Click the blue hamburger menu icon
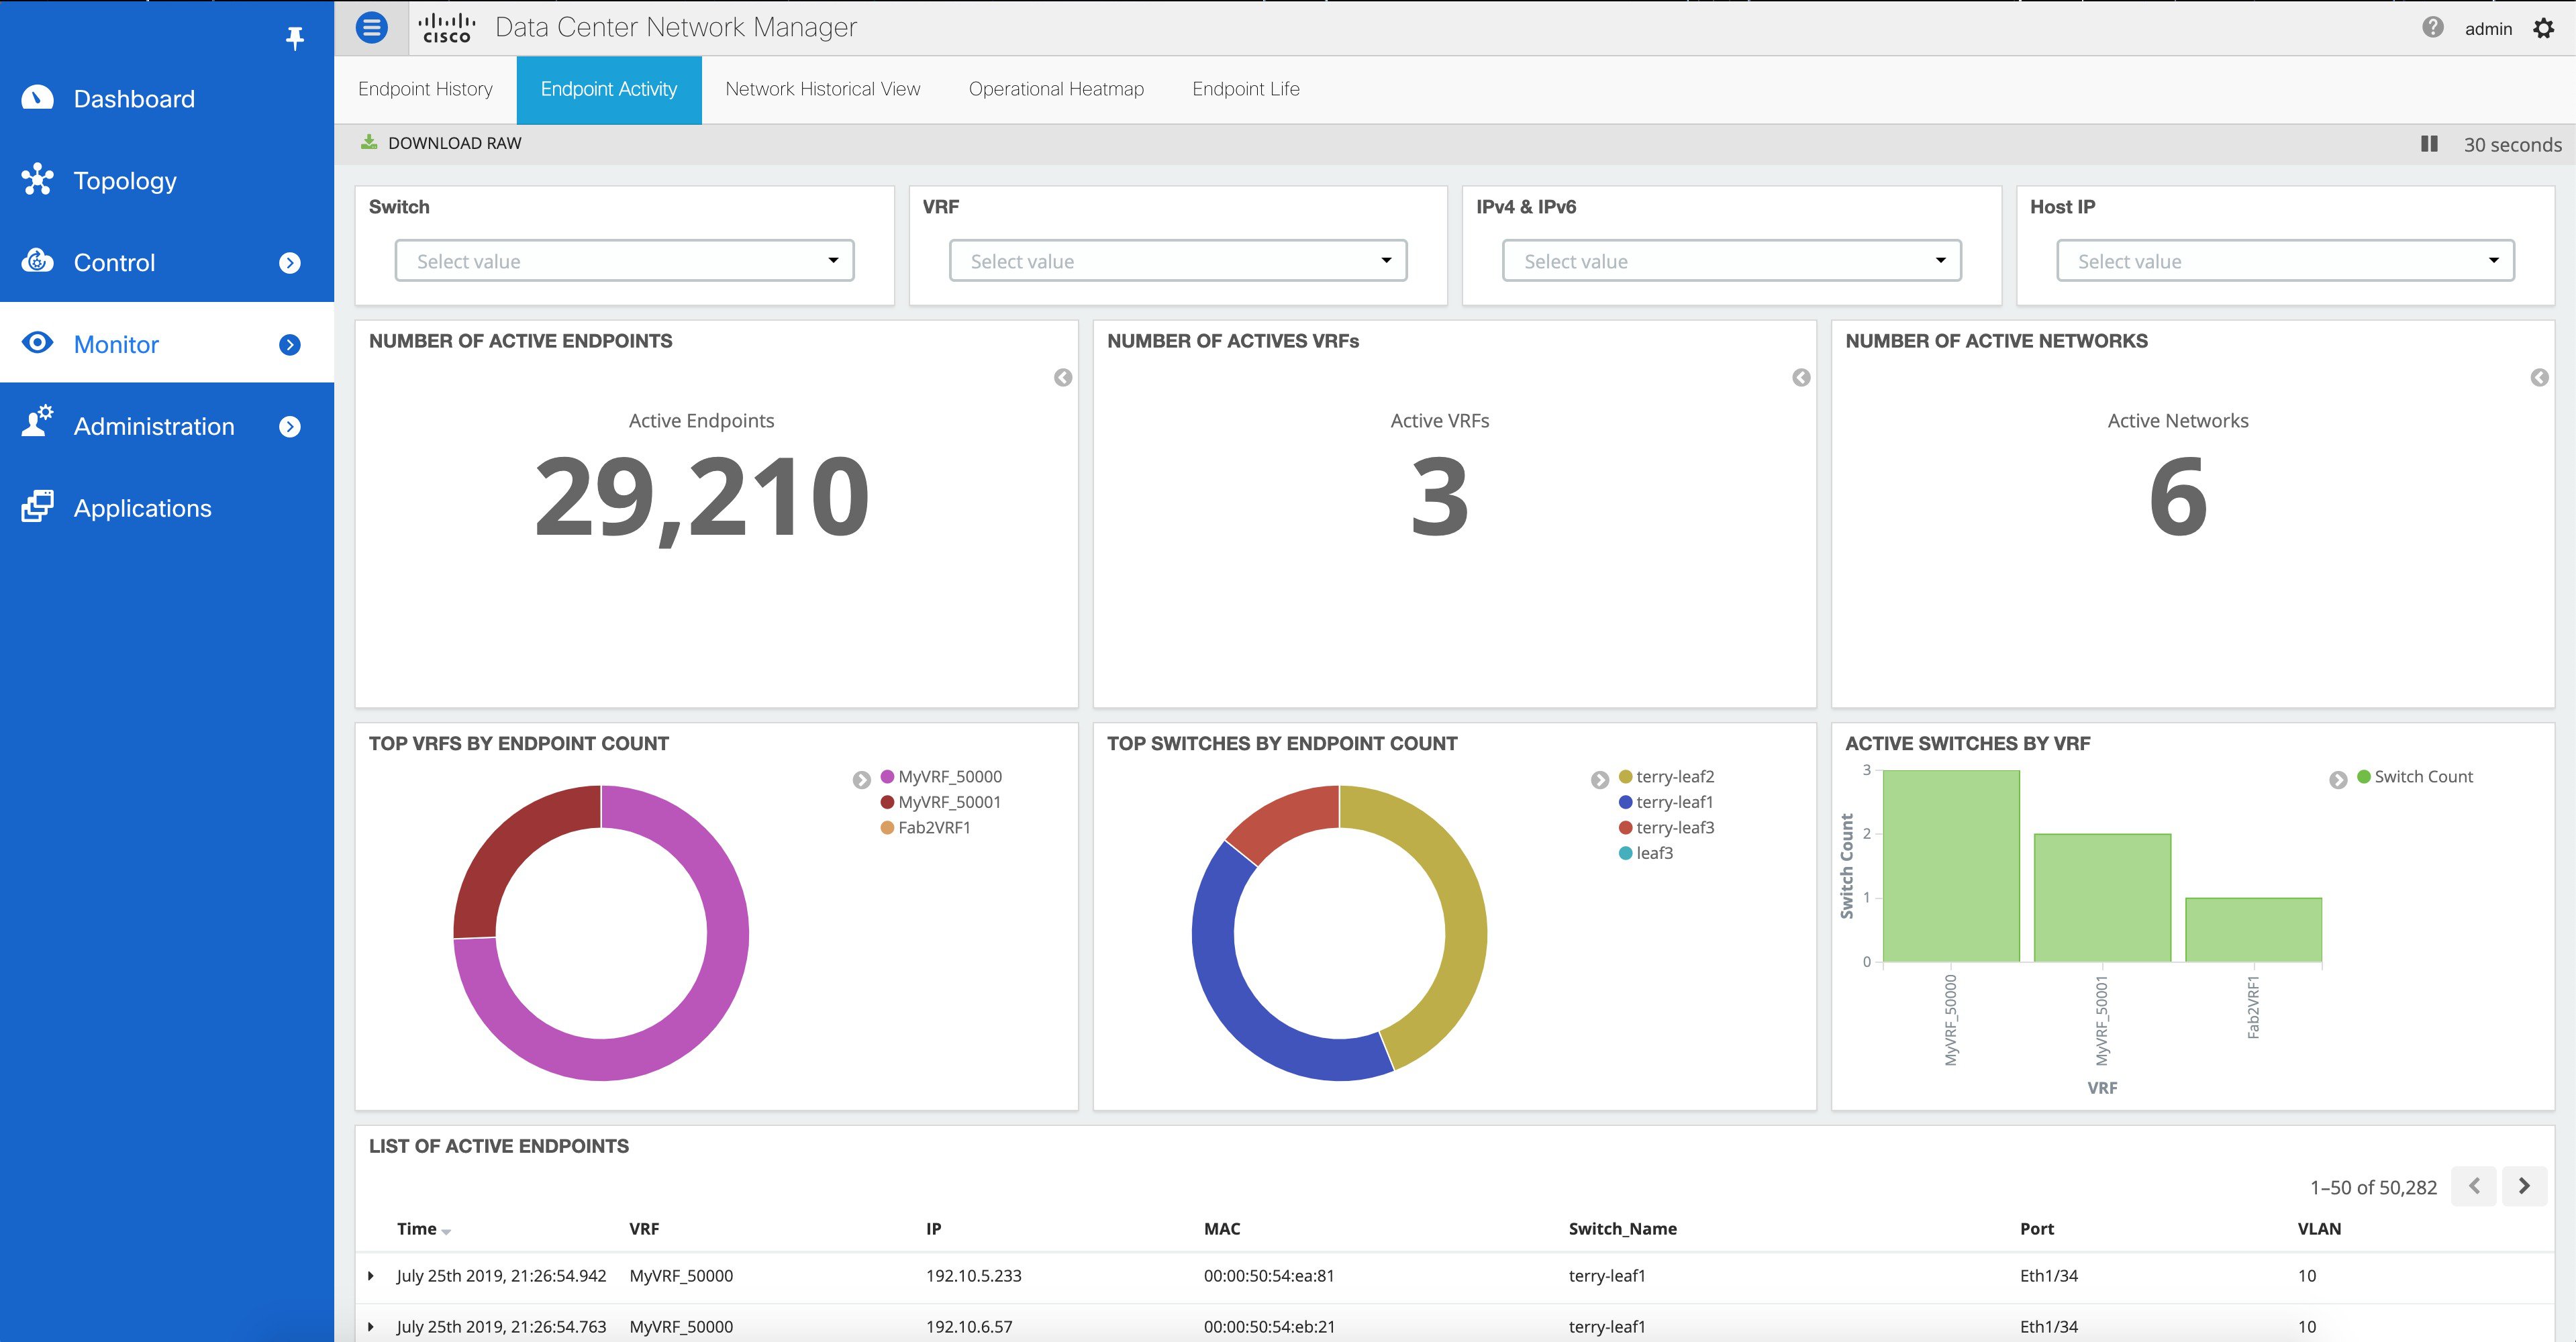The image size is (2576, 1342). tap(371, 27)
